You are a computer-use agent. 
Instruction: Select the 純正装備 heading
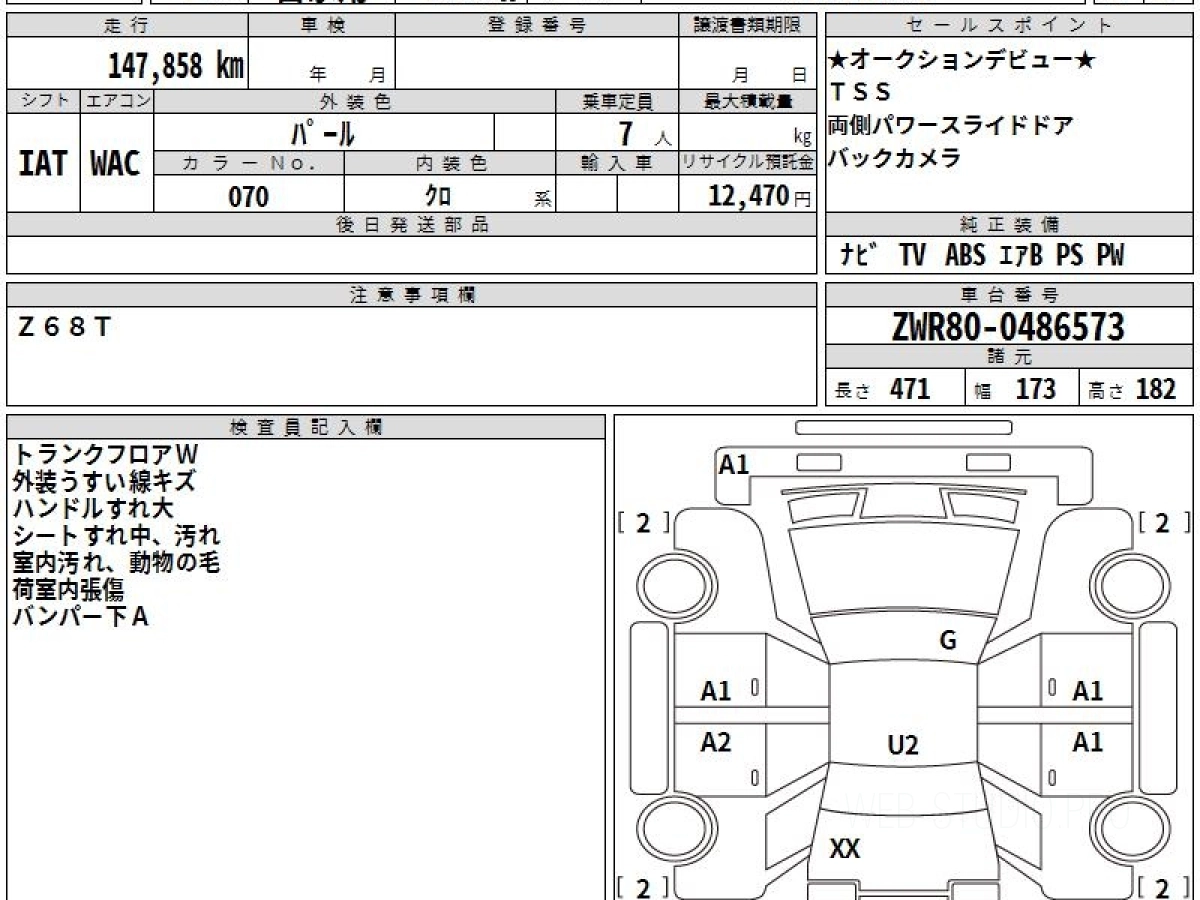(1009, 225)
